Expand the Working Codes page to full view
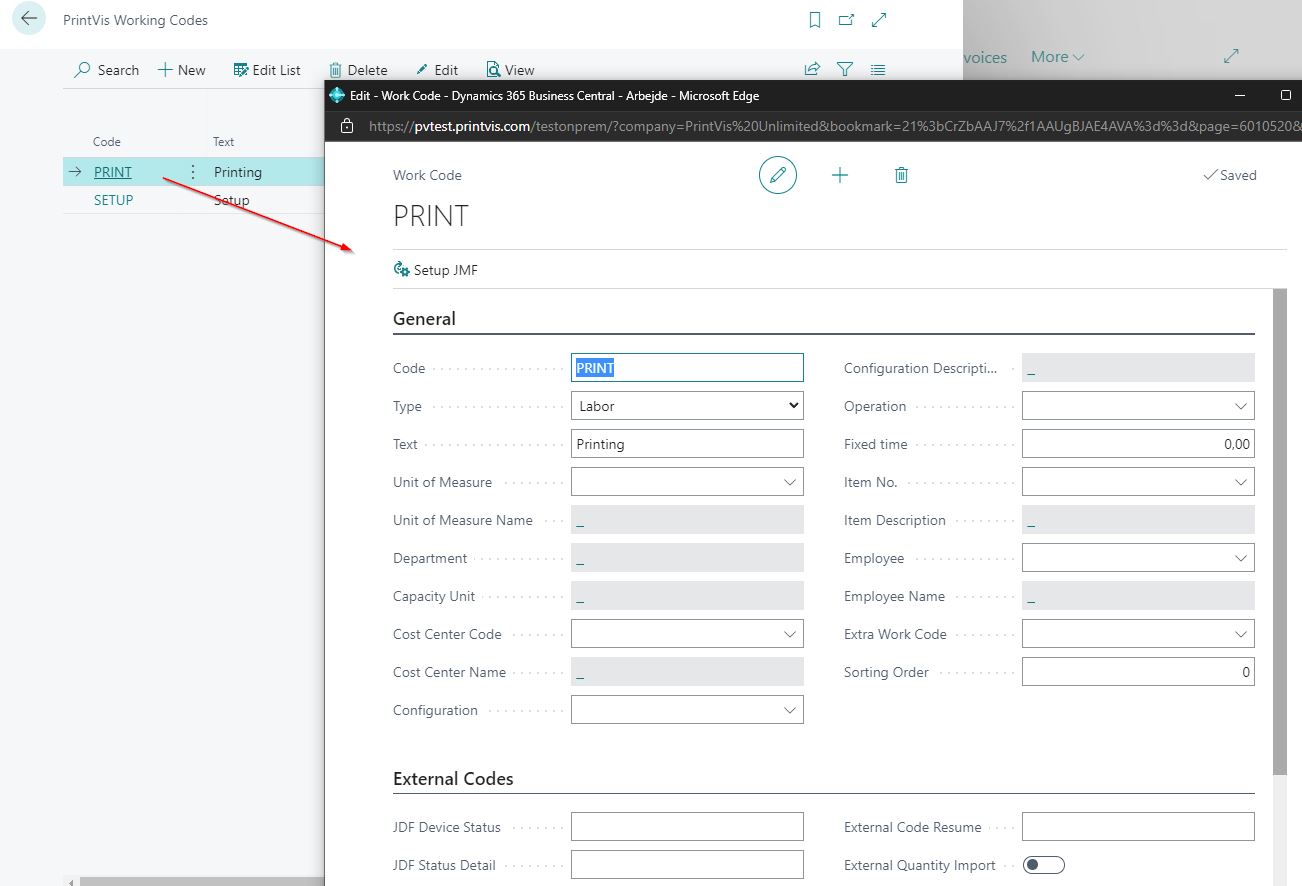The height and width of the screenshot is (886, 1302). point(879,20)
